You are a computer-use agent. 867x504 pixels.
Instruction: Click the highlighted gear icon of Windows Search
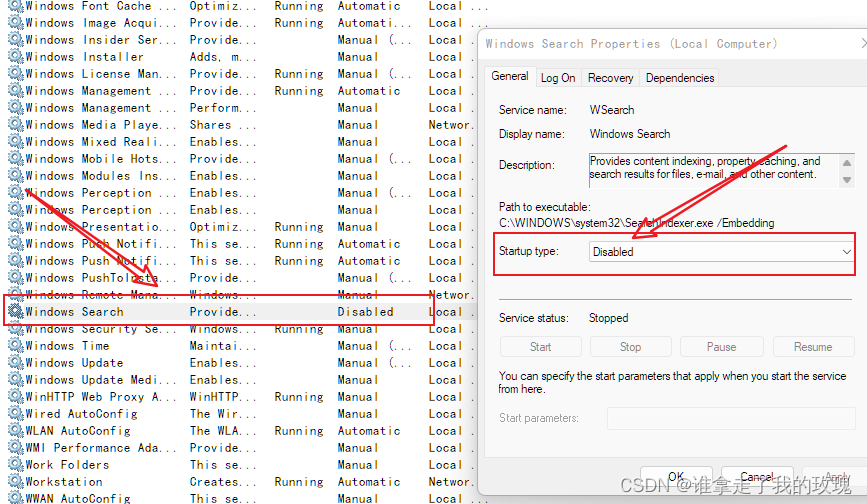(15, 312)
